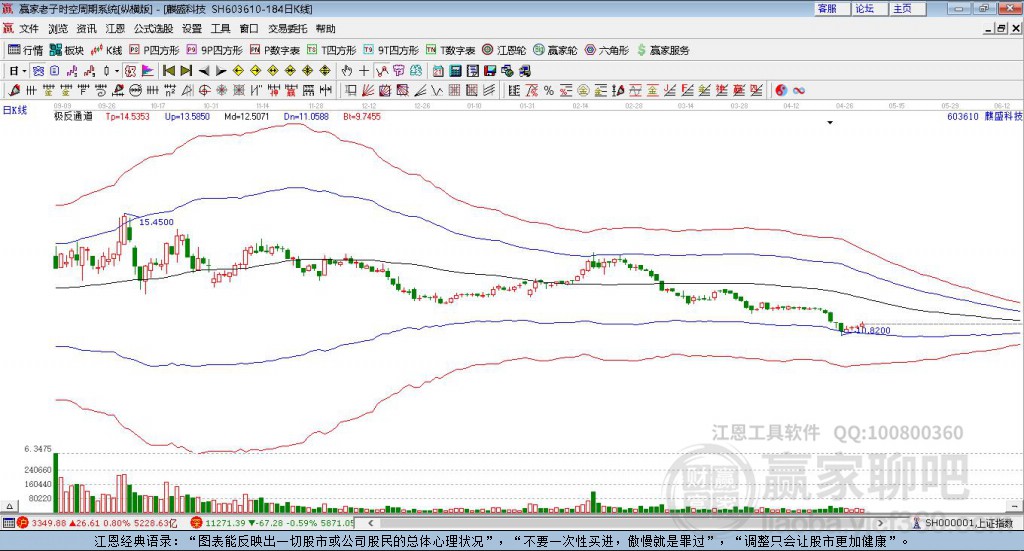Select the crosshair plus cursor tool
Viewport: 1024px width, 551px height.
364,71
